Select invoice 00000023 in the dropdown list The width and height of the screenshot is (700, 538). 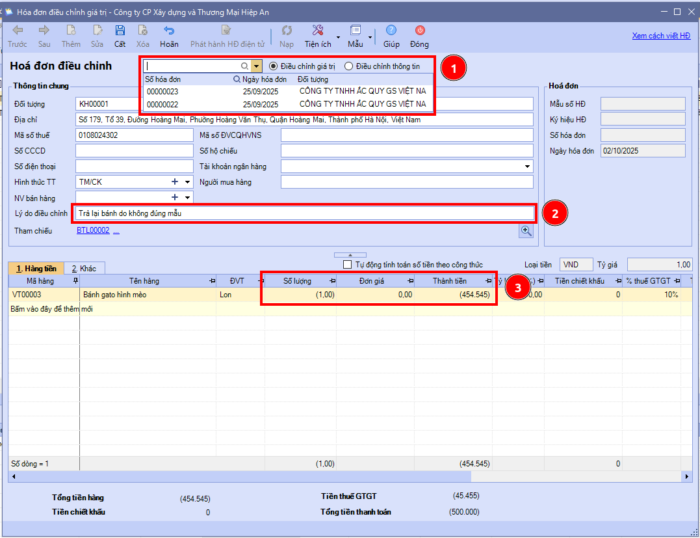point(163,90)
